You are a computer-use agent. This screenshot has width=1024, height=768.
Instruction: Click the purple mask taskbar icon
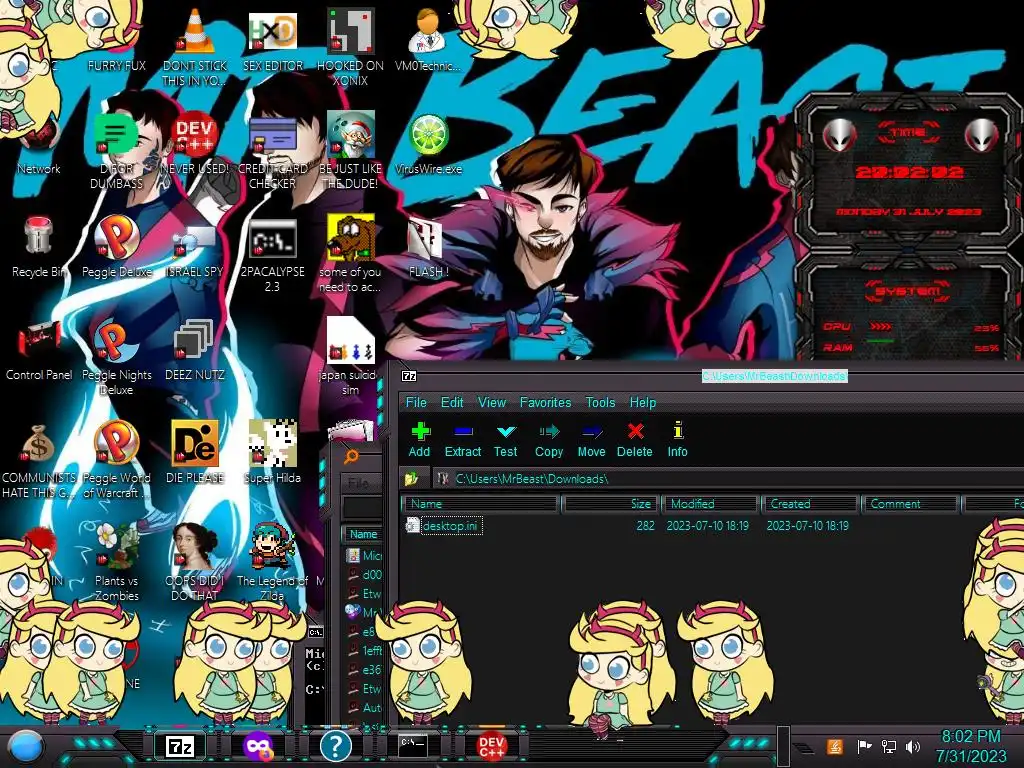259,746
